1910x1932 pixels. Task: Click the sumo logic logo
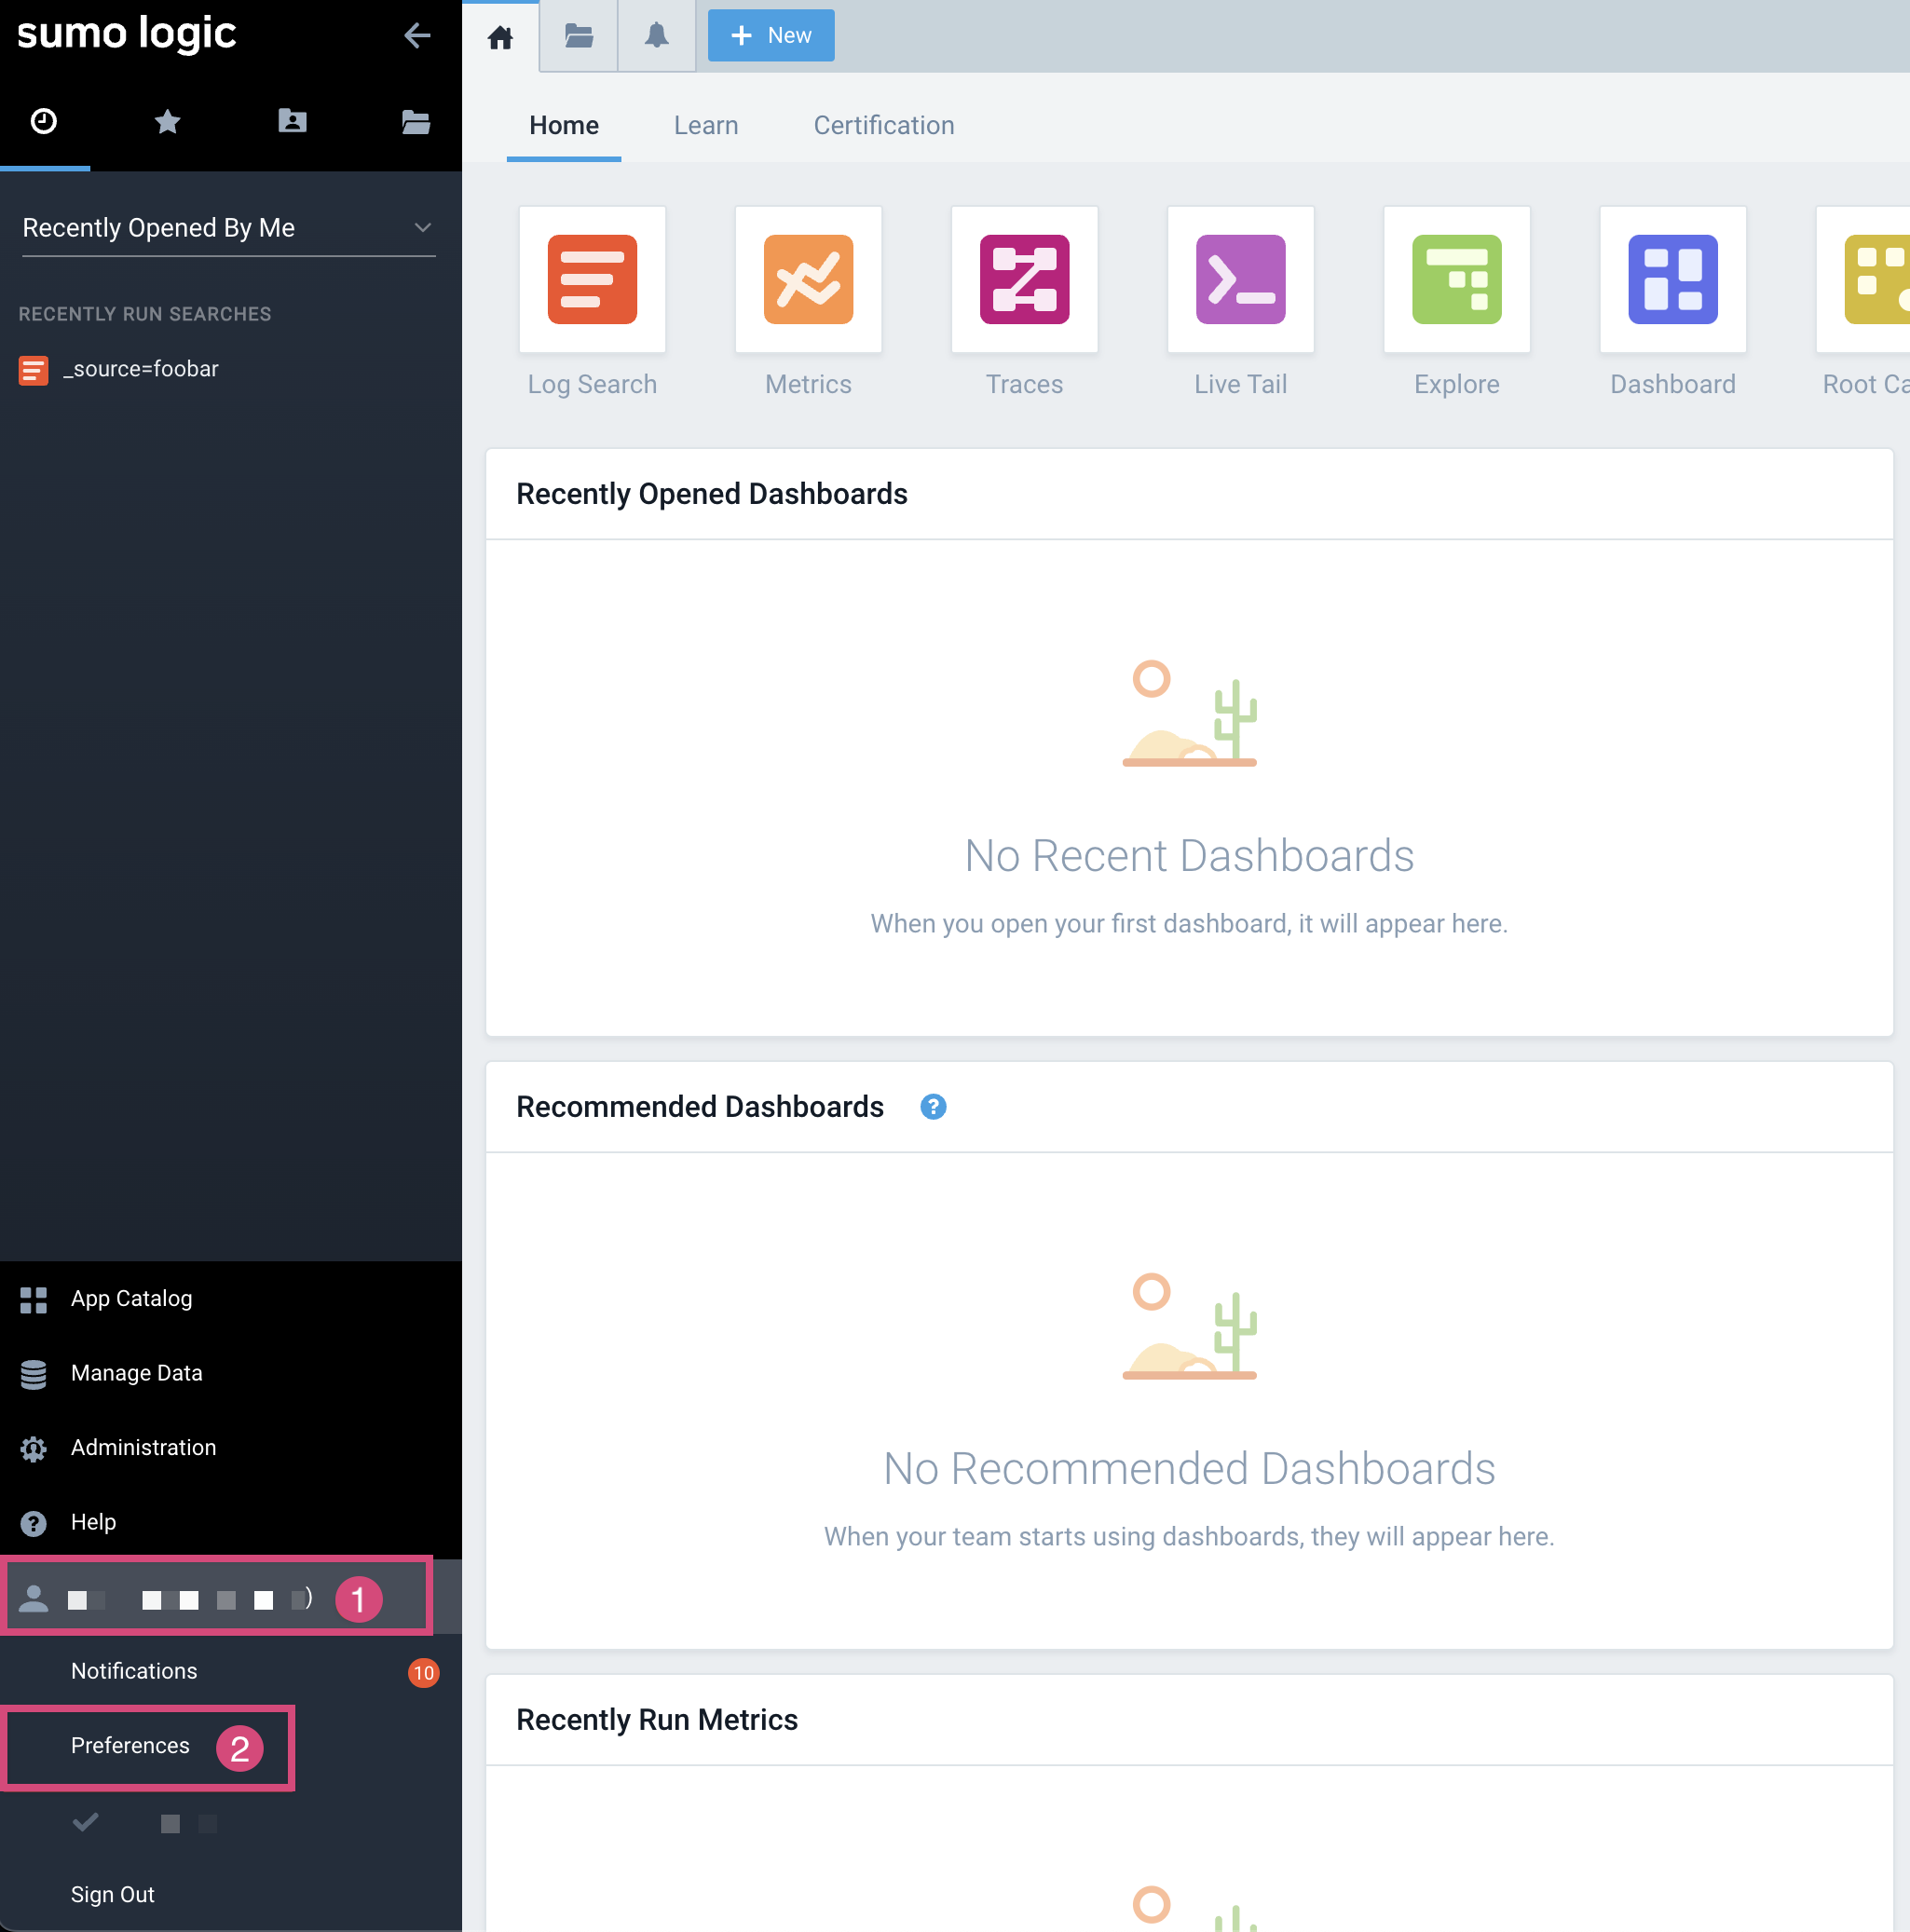click(x=127, y=34)
